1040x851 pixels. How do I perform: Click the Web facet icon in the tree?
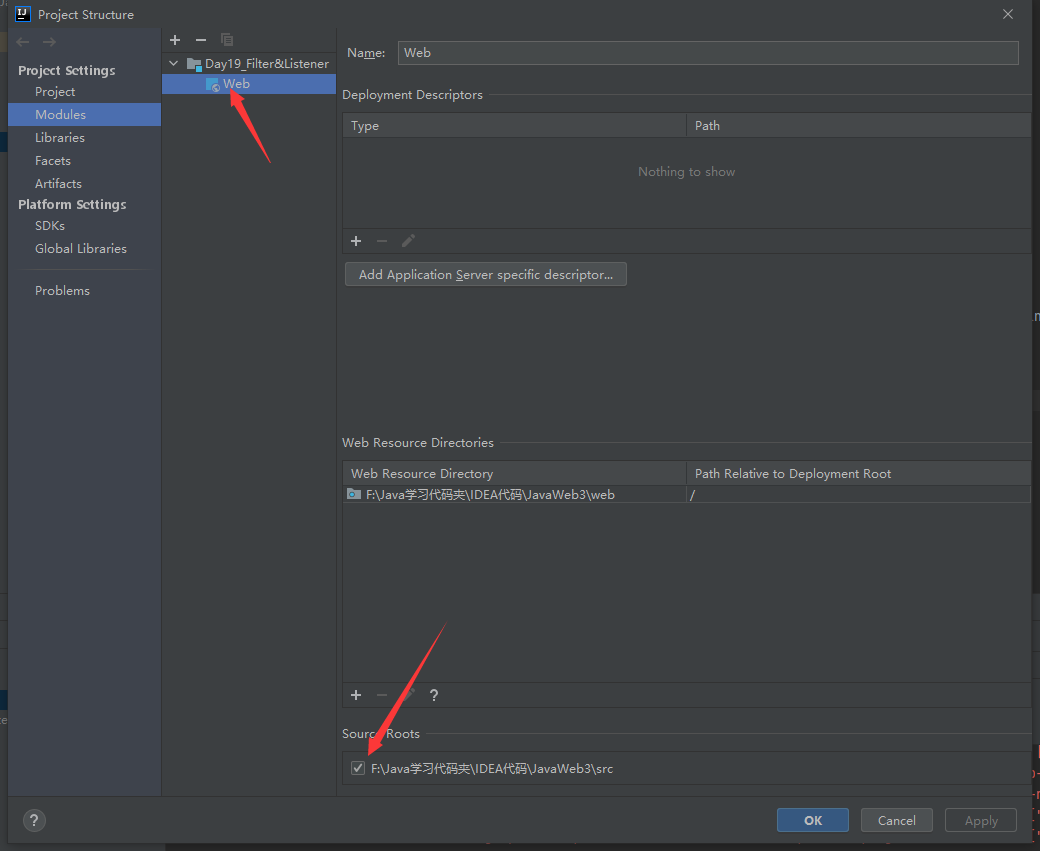tap(212, 84)
